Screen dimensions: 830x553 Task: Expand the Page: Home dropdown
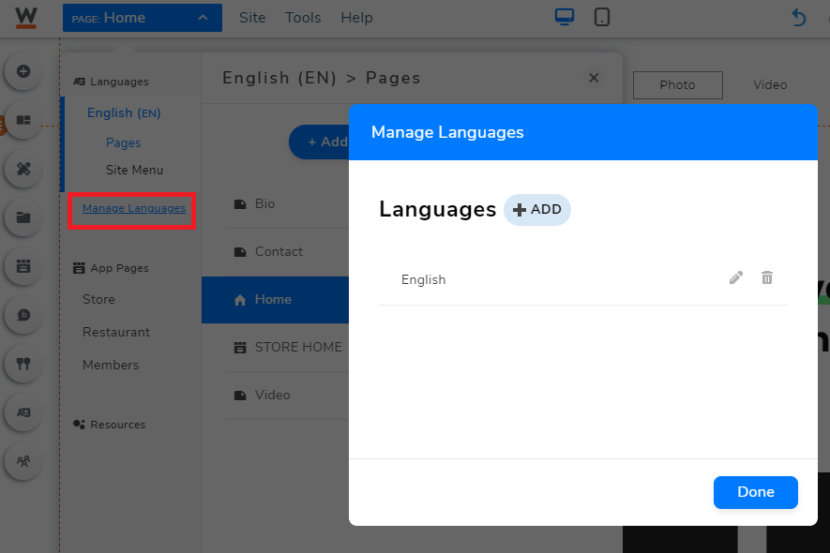tap(142, 17)
